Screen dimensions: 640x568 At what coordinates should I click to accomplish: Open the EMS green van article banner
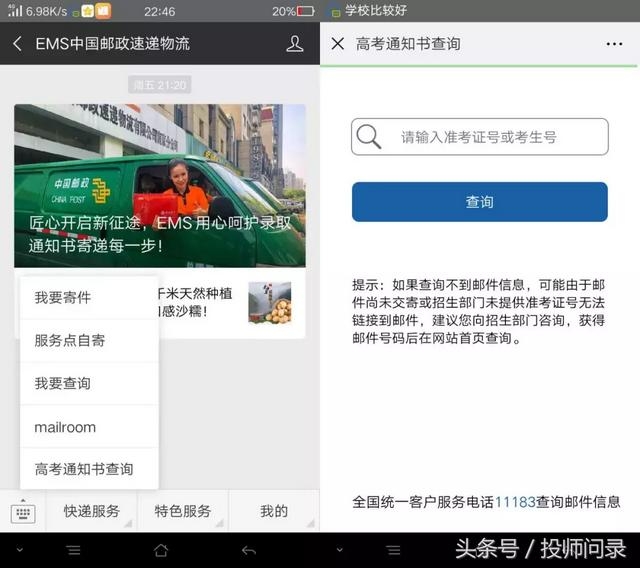click(160, 186)
